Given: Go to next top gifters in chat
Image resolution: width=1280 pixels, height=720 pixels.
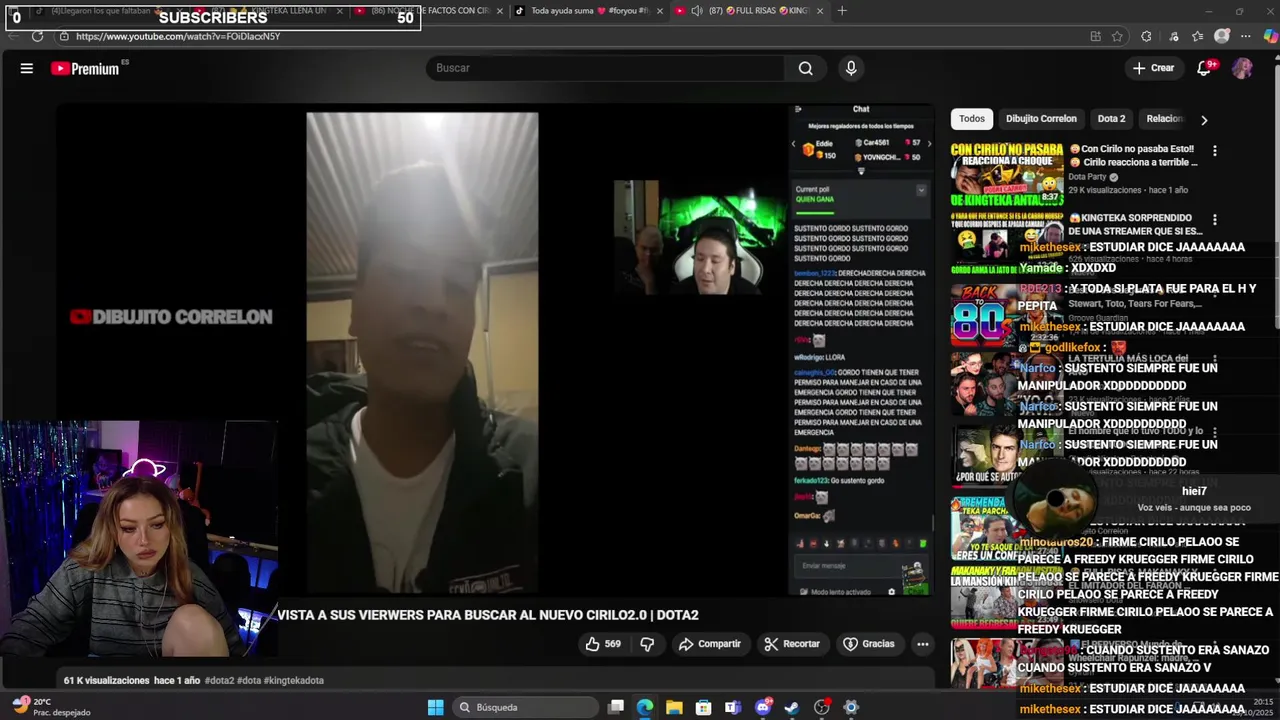Looking at the screenshot, I should (x=929, y=144).
